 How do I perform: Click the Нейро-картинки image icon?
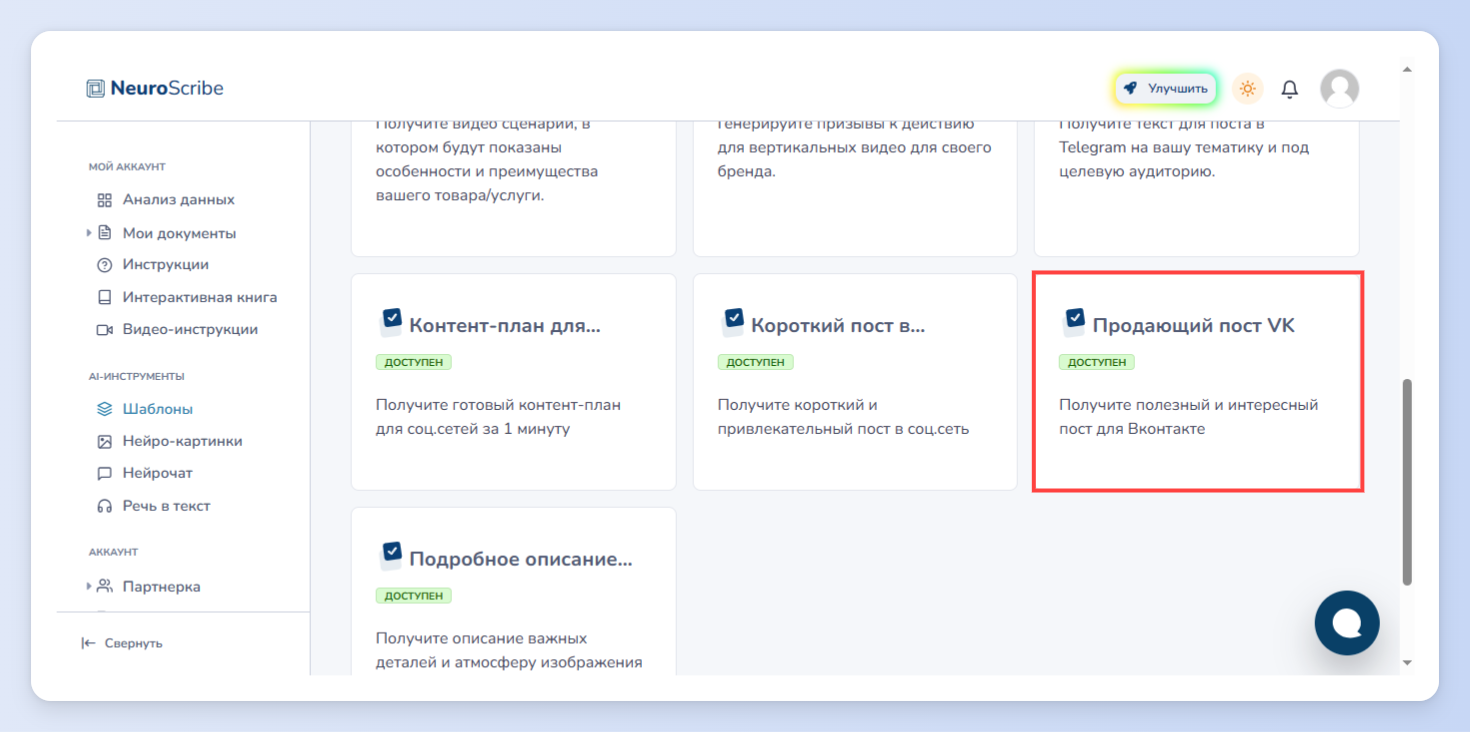[x=104, y=441]
